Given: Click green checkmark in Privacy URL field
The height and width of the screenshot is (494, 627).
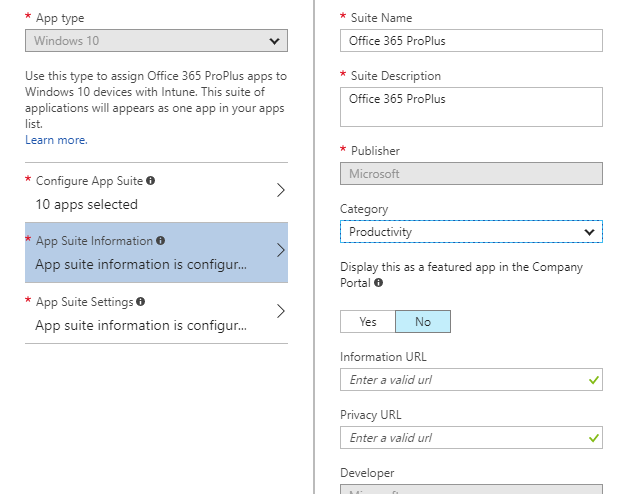Looking at the screenshot, I should click(594, 438).
